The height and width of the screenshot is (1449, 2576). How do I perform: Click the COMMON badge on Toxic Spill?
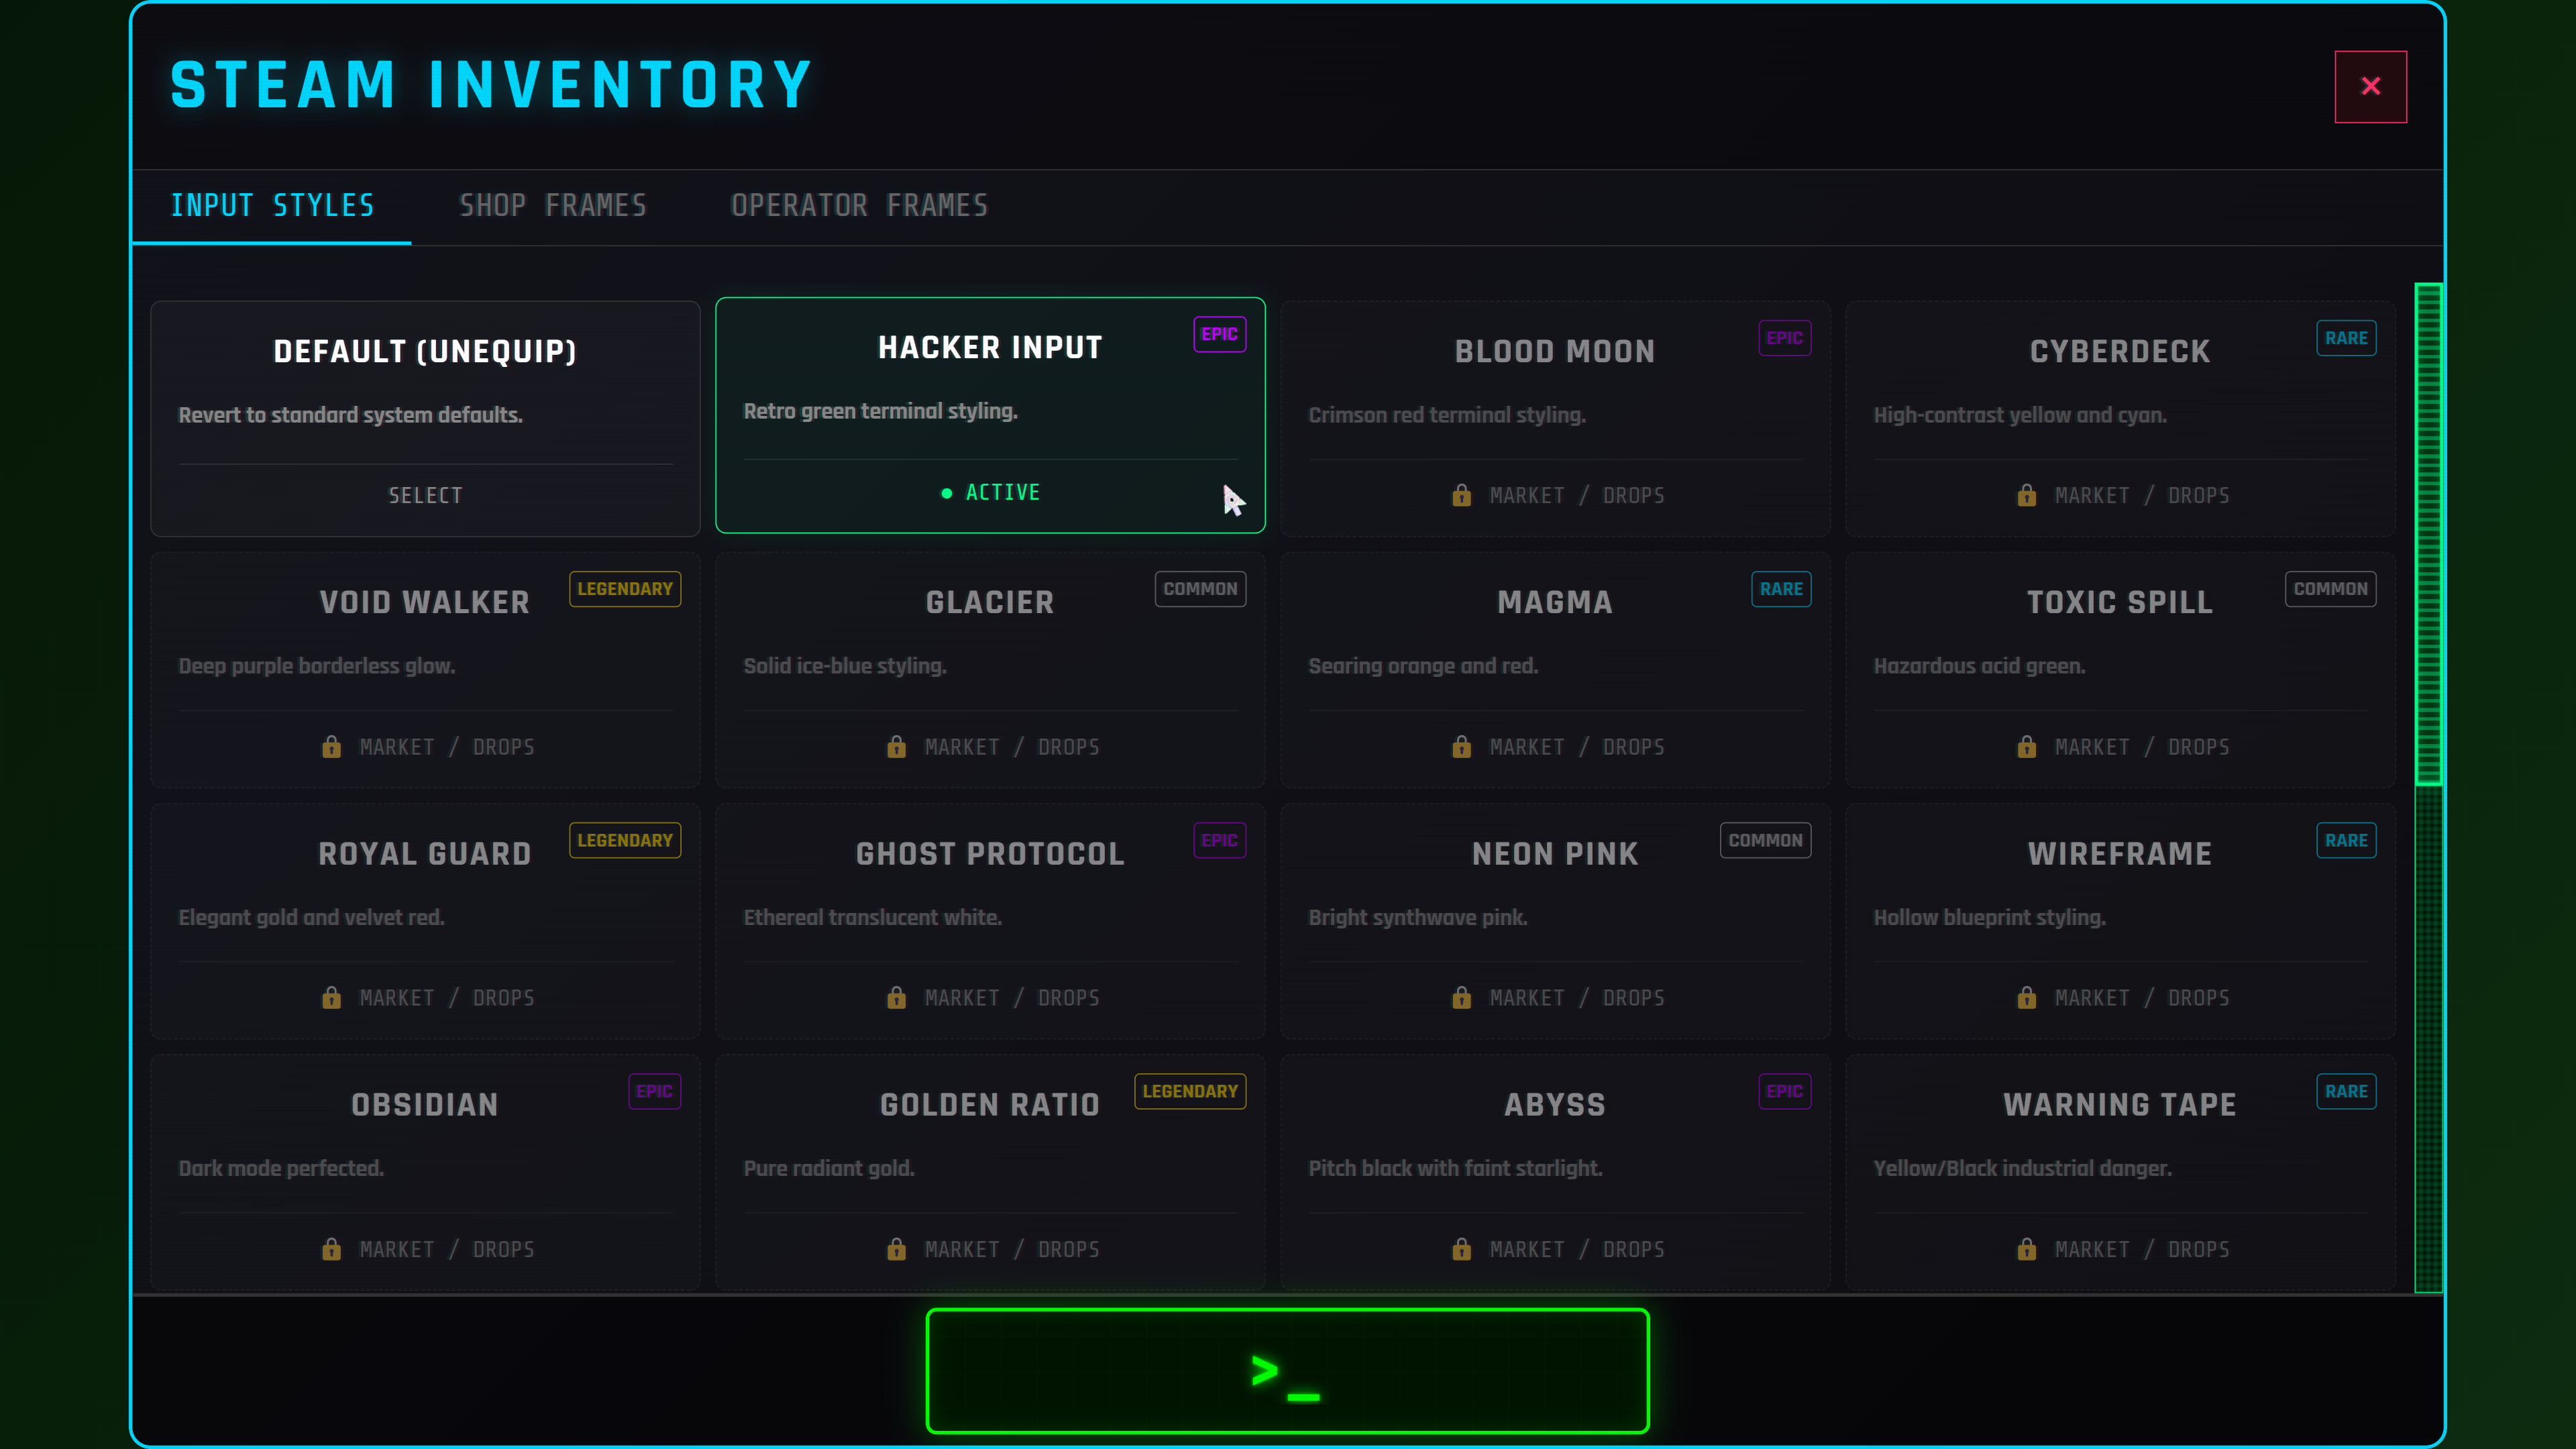coord(2330,589)
